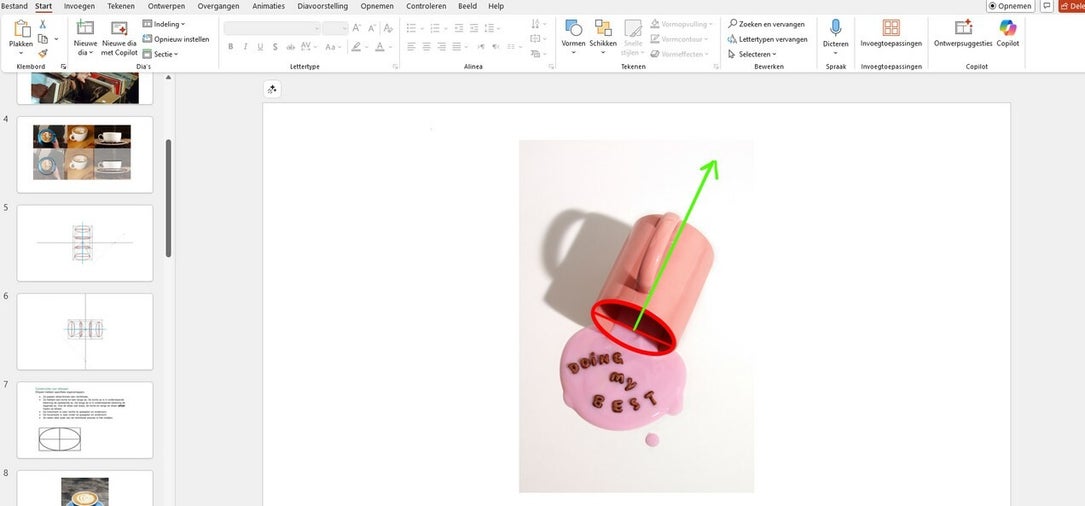
Task: Center text in Alinea group
Action: [x=427, y=47]
